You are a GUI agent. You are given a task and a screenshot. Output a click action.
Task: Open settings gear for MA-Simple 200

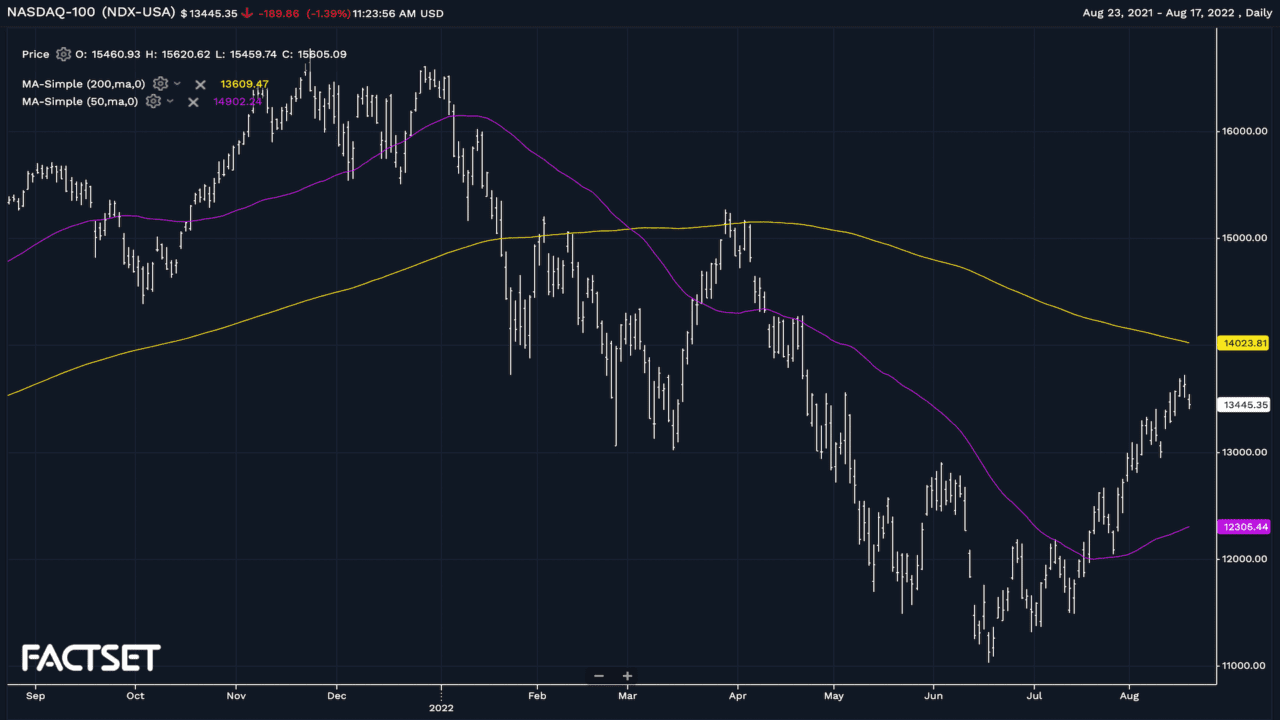coord(160,84)
